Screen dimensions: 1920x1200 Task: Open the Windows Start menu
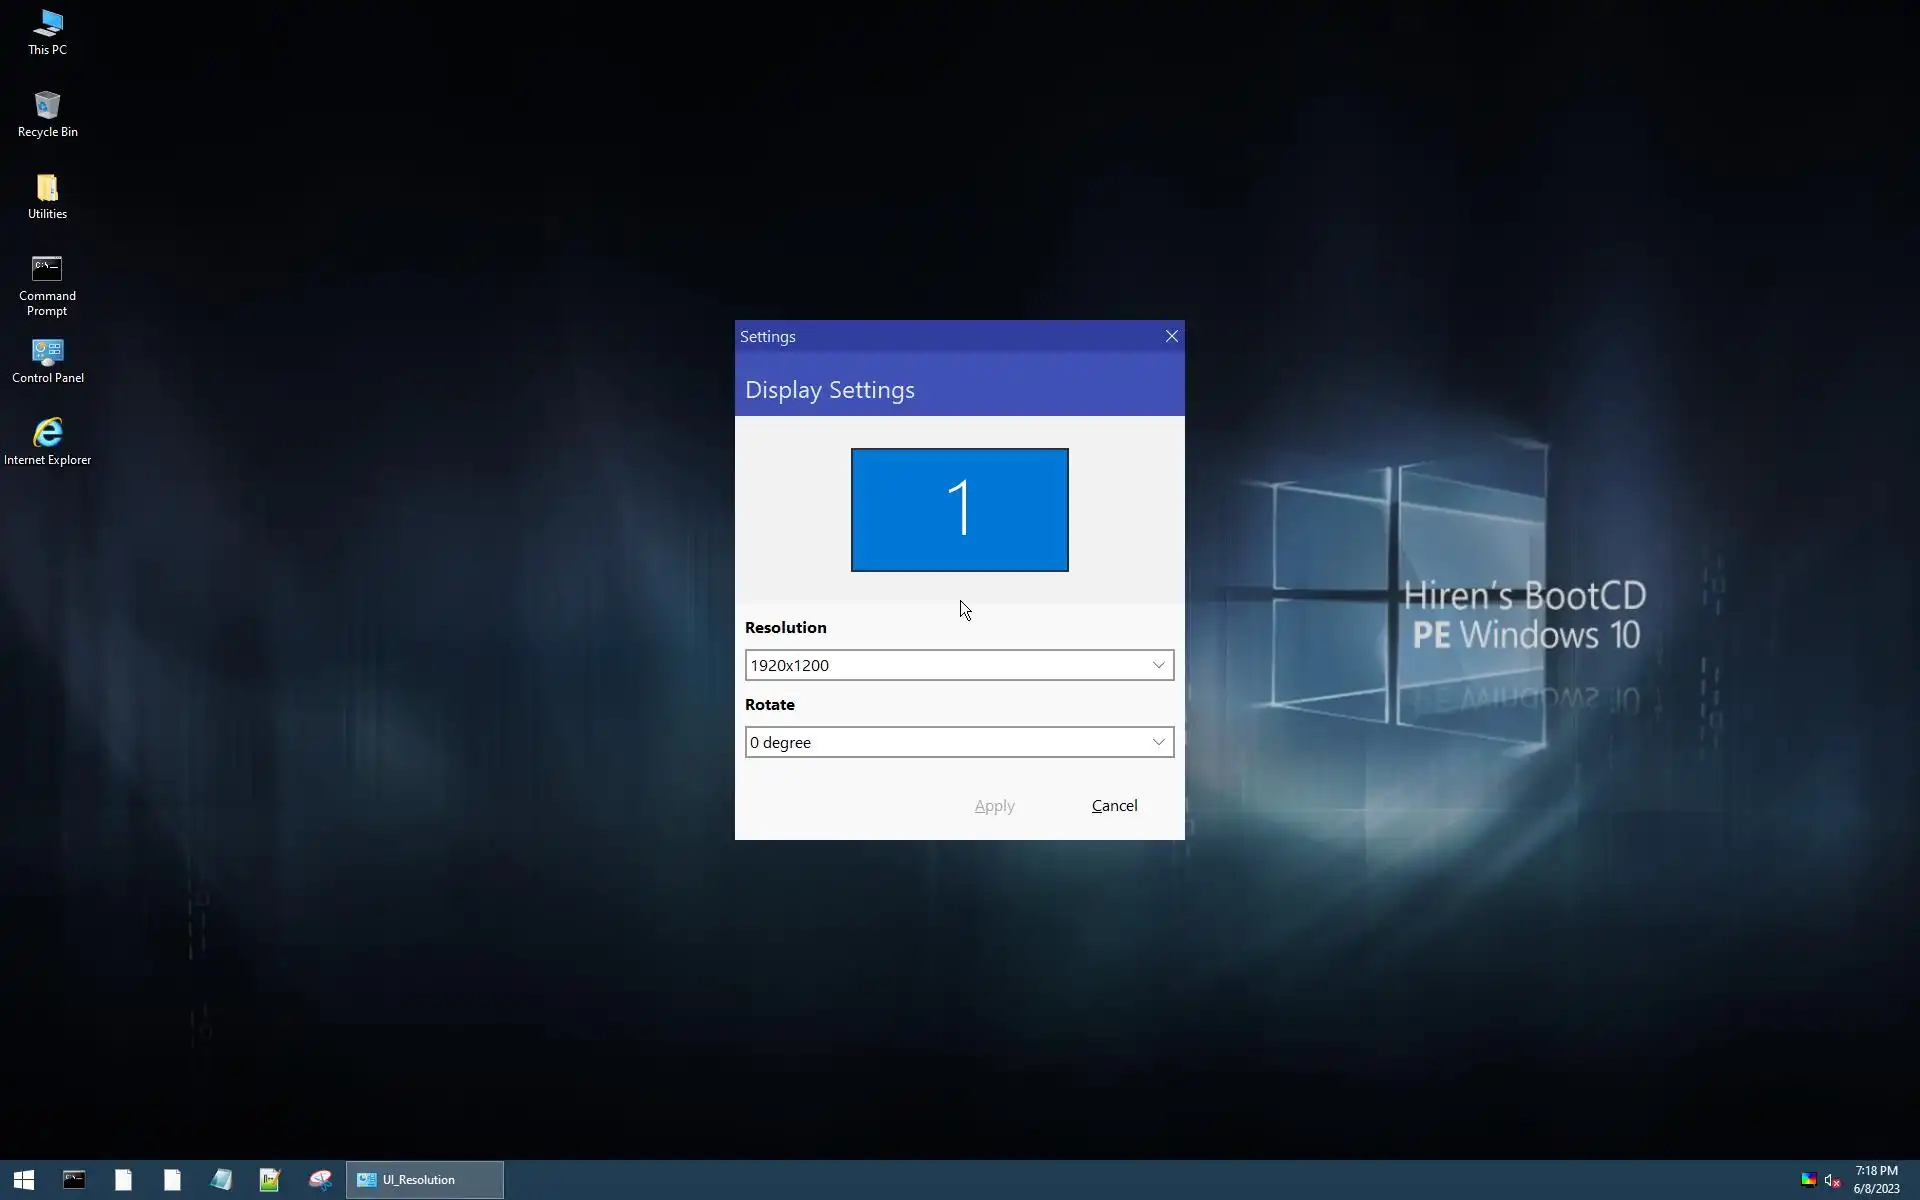point(24,1180)
